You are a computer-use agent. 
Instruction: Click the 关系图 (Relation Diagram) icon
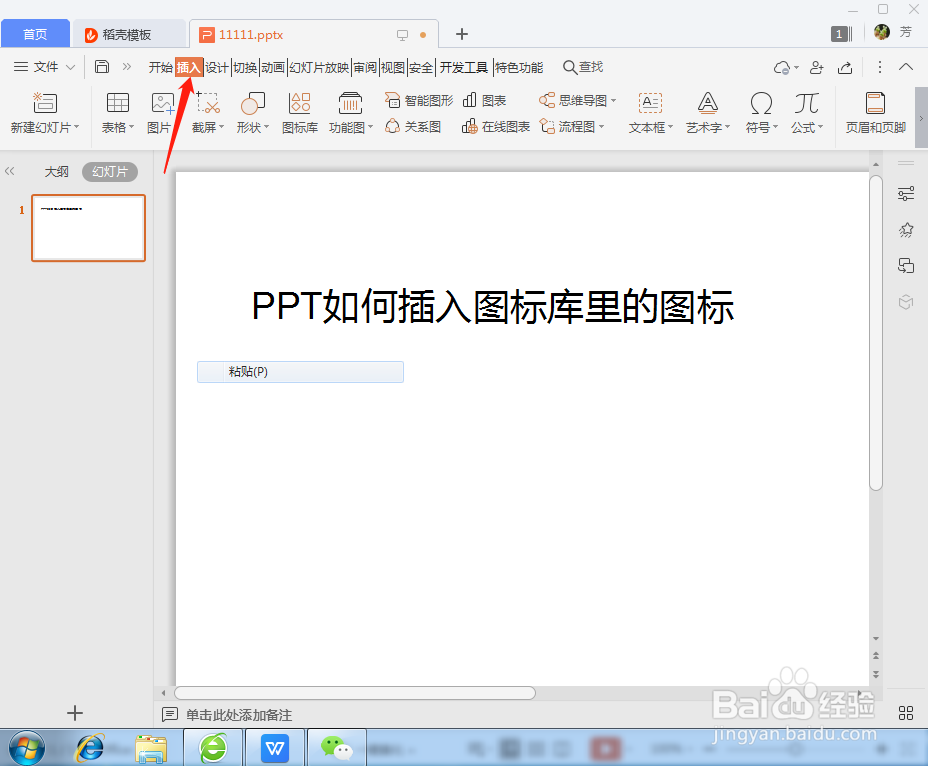pos(413,126)
